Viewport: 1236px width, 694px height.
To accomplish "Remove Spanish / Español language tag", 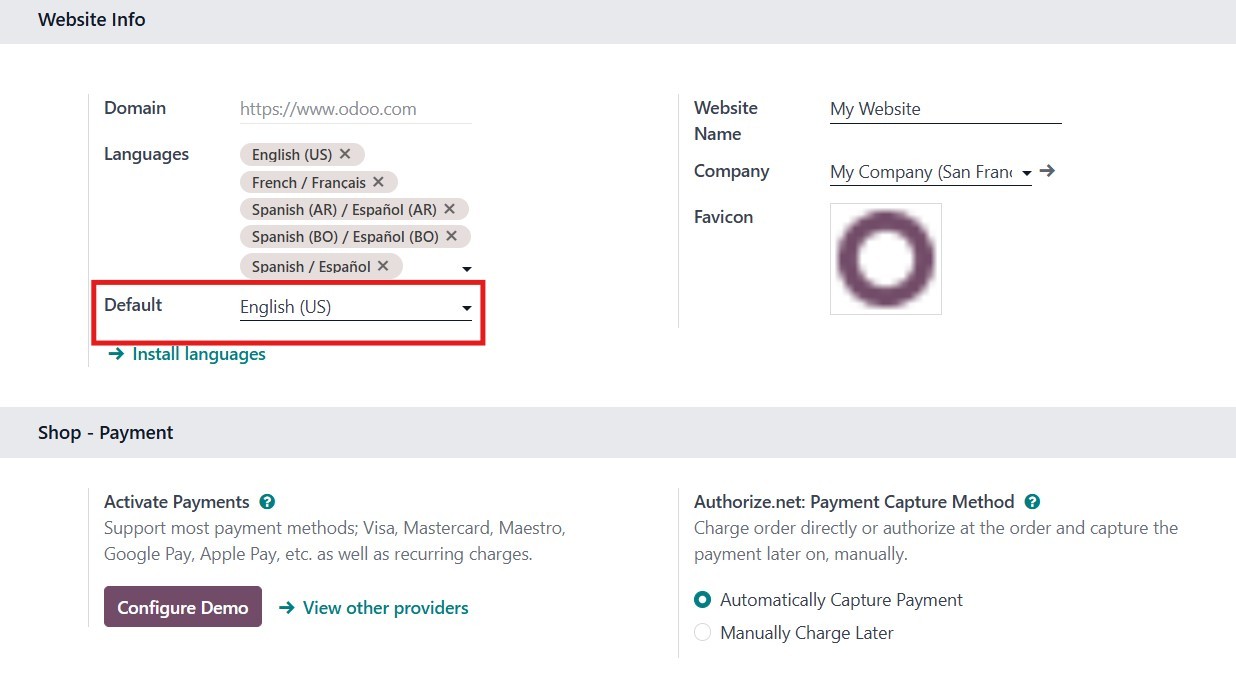I will tap(383, 266).
